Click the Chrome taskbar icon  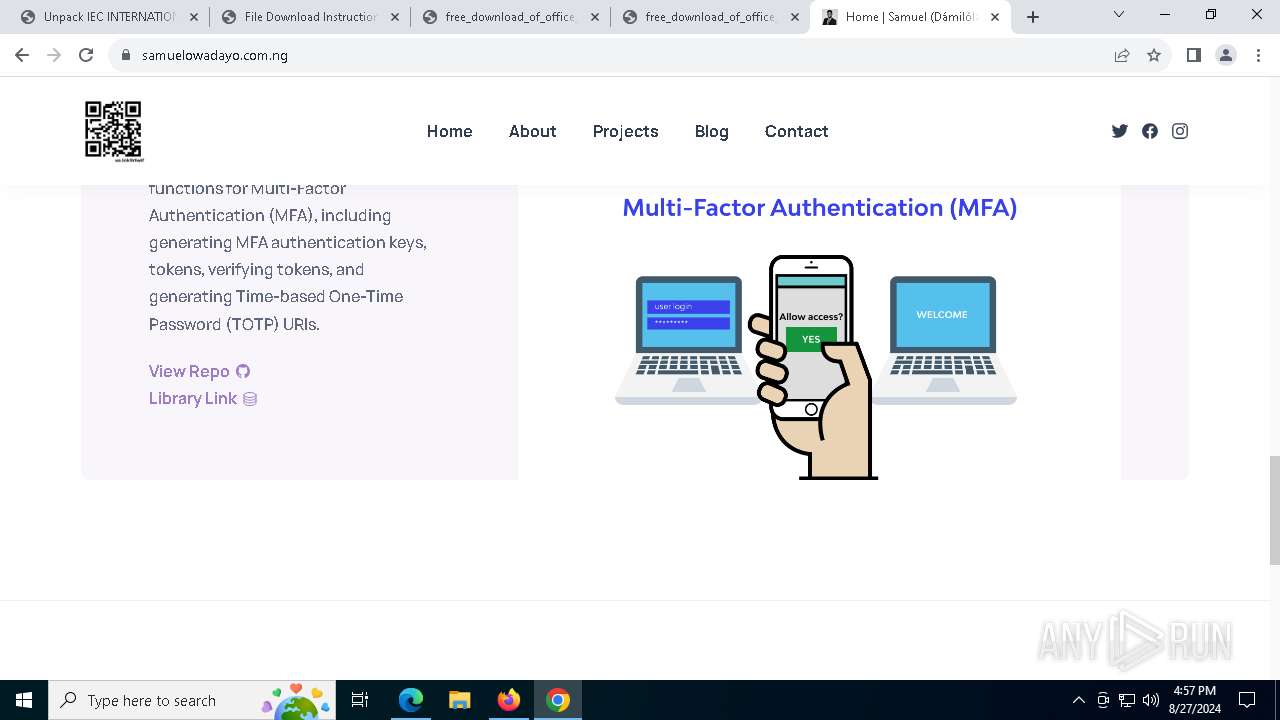(558, 700)
